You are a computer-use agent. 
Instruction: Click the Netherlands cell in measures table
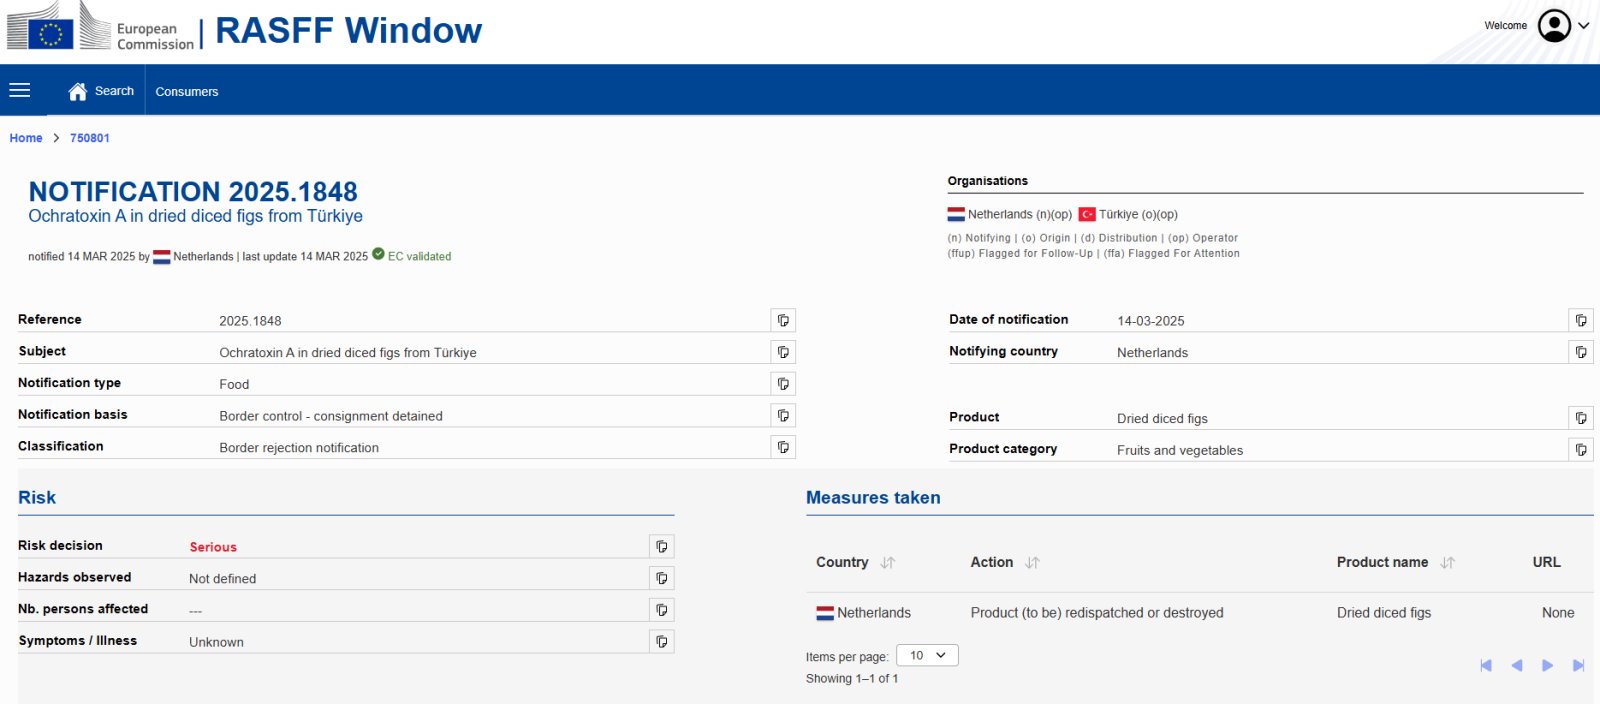864,613
